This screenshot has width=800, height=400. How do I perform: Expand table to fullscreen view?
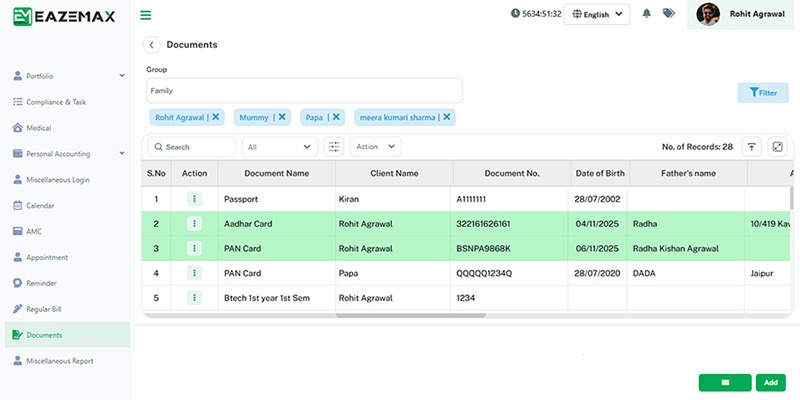click(x=776, y=147)
